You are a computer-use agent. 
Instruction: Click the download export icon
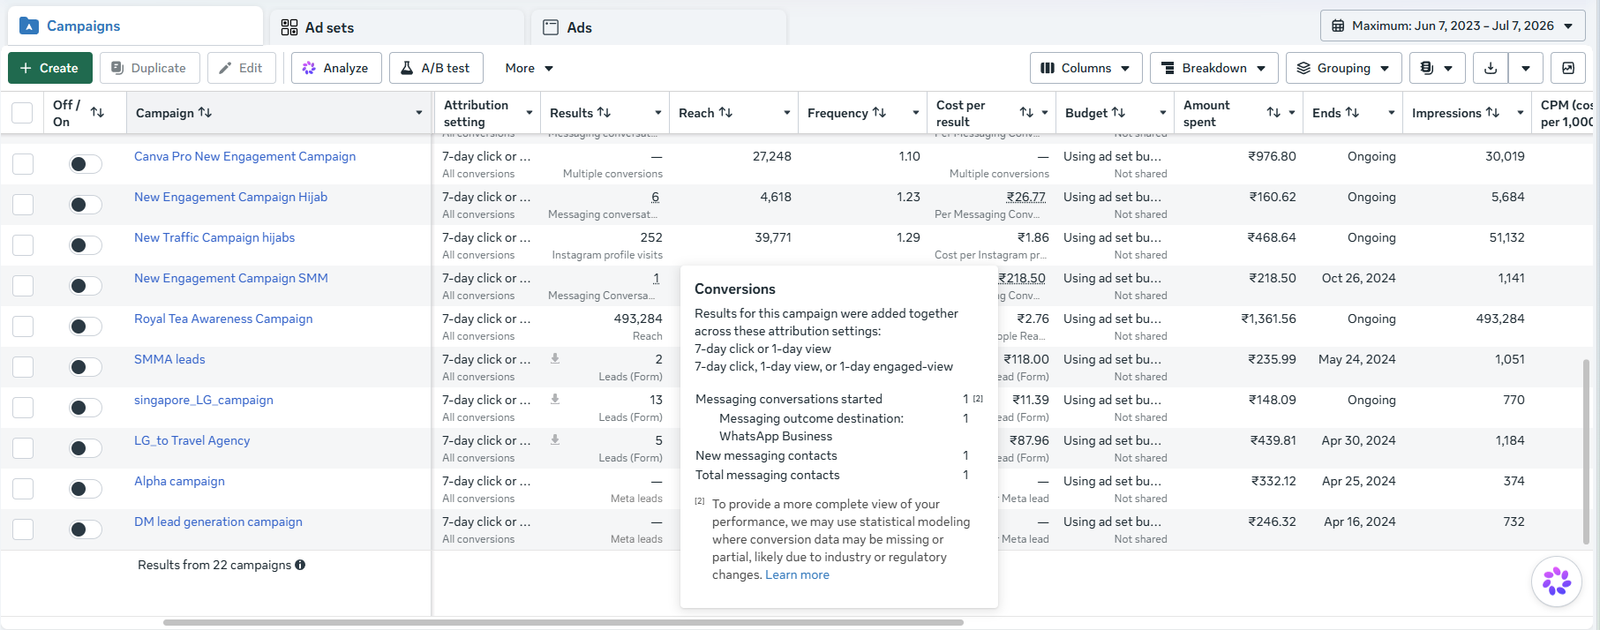(1490, 68)
